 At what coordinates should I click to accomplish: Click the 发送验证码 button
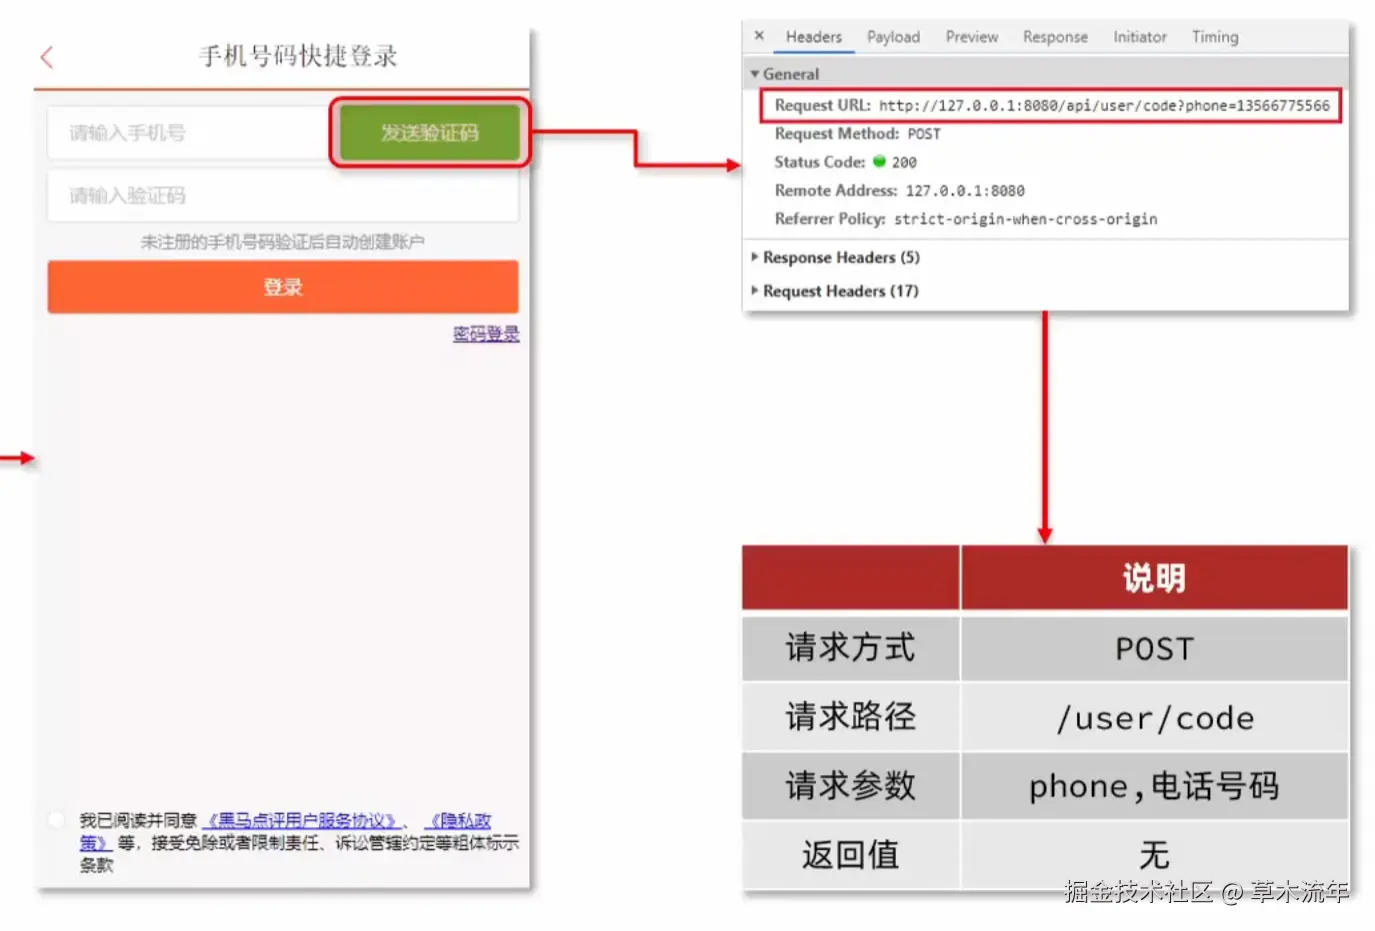(x=428, y=131)
